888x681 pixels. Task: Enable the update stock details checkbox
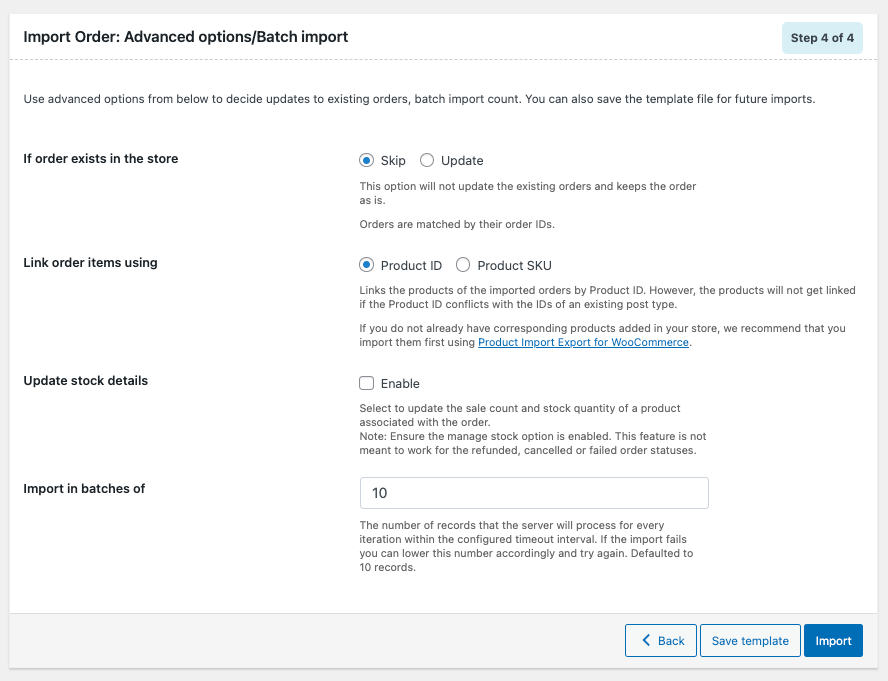367,383
